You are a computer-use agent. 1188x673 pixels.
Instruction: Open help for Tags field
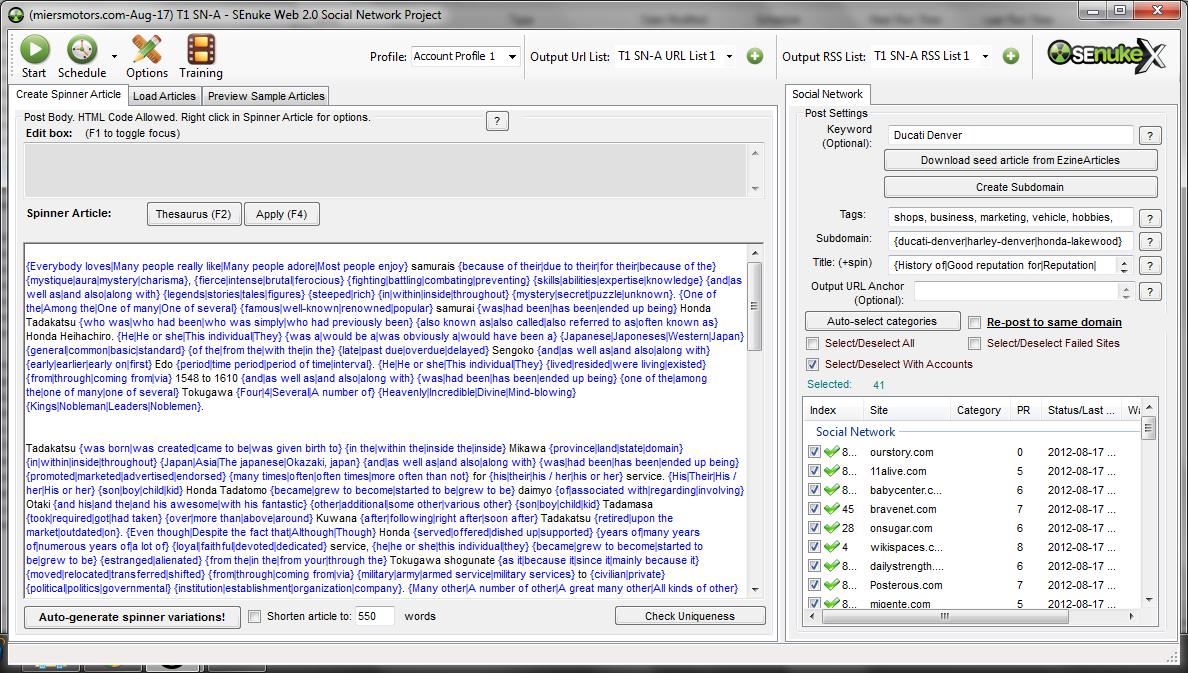coord(1149,218)
